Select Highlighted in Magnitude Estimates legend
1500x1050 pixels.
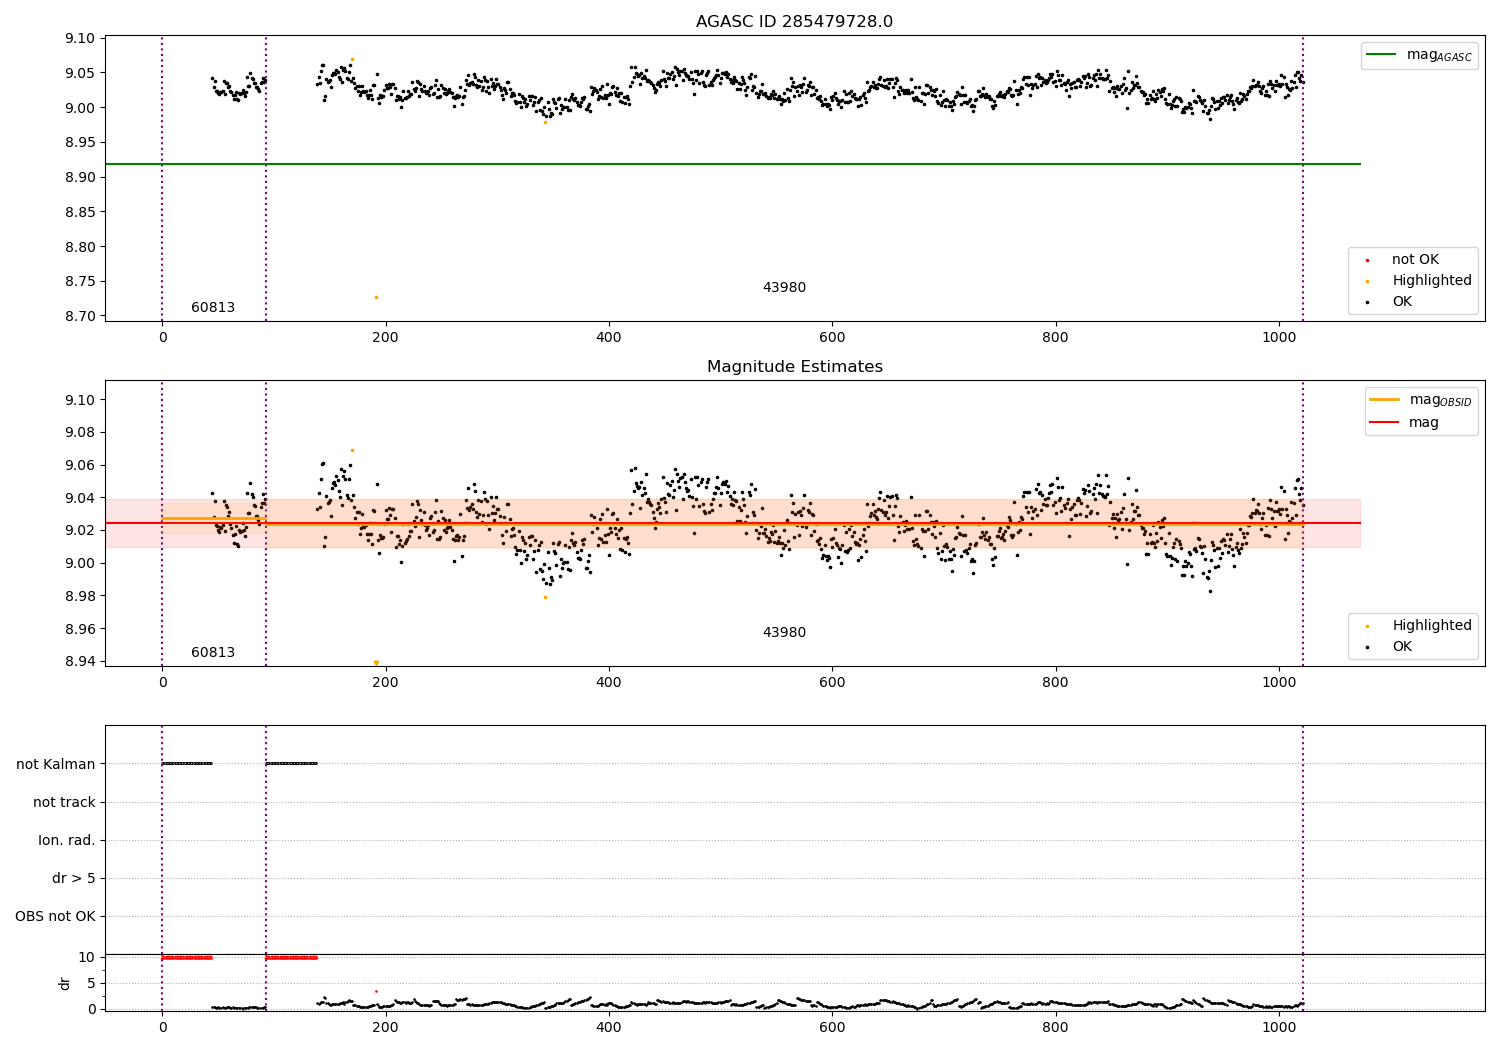(x=1419, y=626)
